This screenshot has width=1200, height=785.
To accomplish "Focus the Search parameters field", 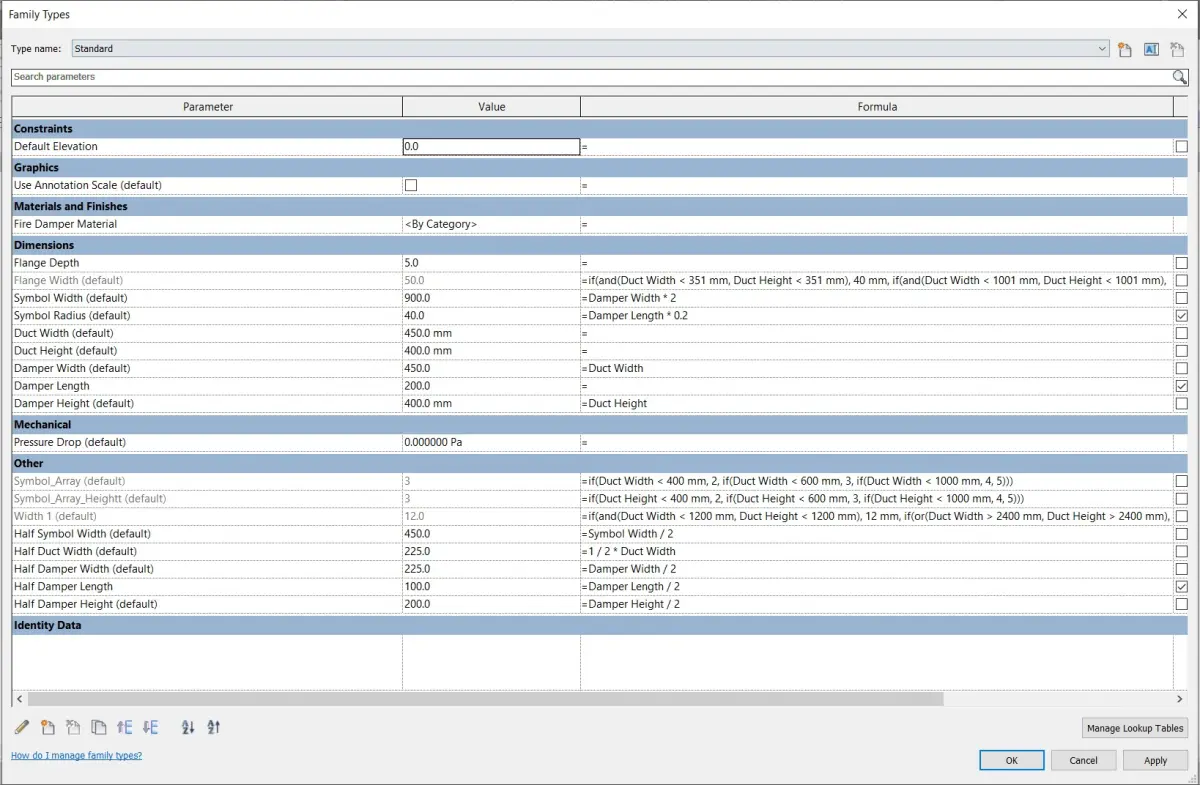I will (590, 77).
